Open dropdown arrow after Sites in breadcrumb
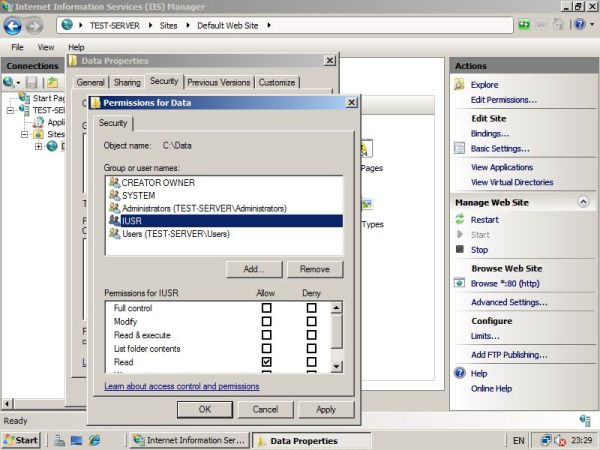Screen dimensions: 600x450 [x=188, y=25]
